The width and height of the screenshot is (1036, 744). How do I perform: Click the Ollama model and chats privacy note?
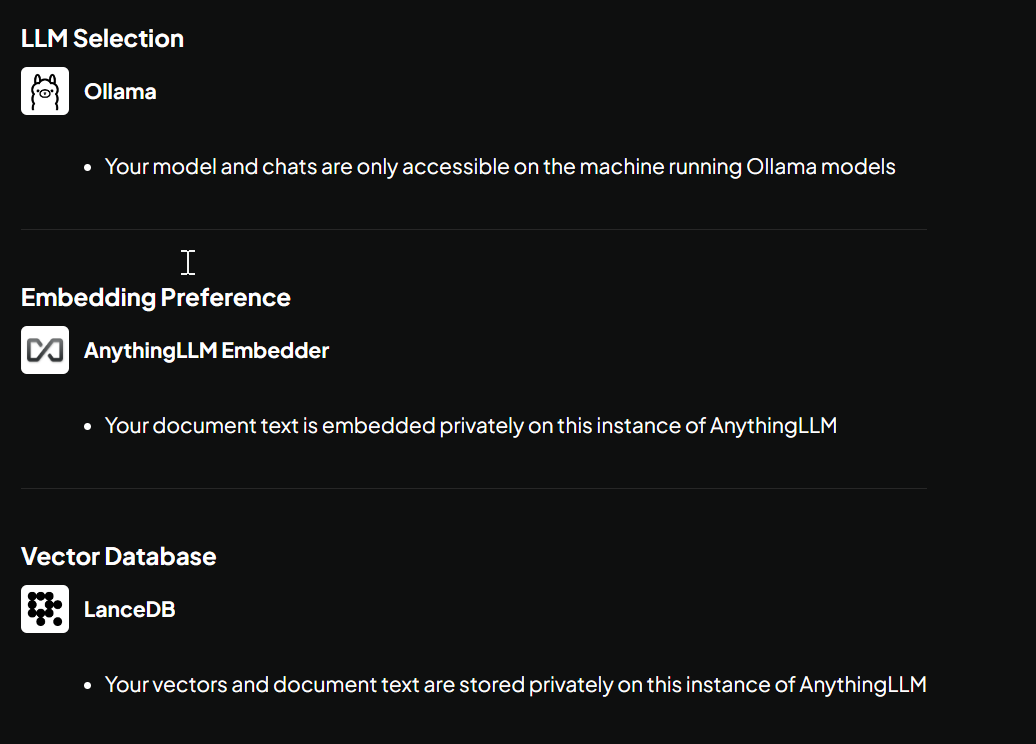coord(500,167)
